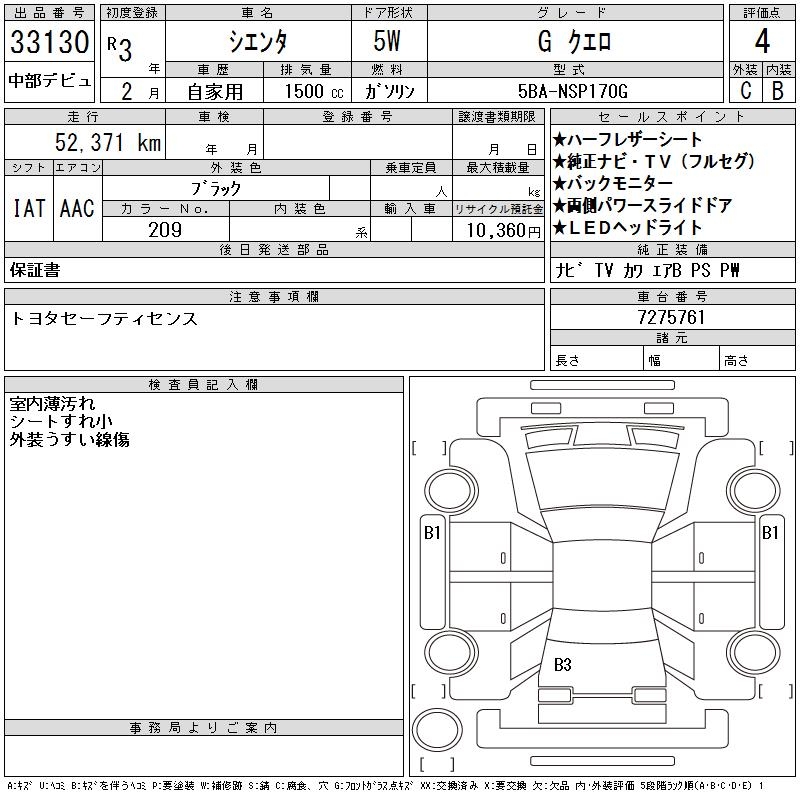Select model code 5BA-NSP170G

click(572, 92)
